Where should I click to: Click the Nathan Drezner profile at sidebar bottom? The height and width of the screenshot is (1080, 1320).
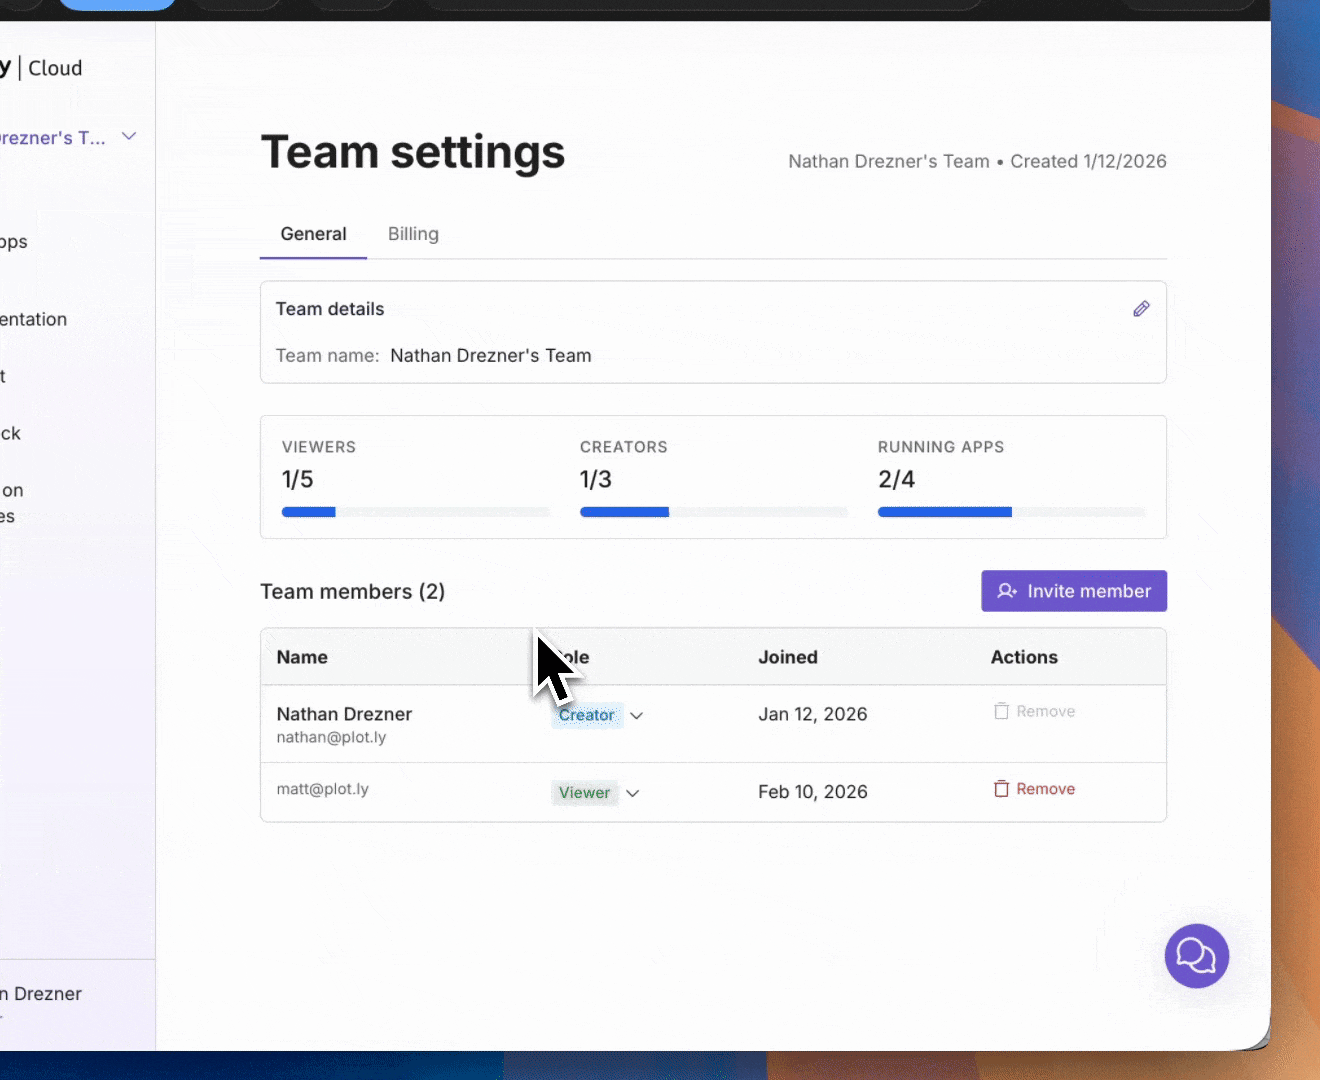point(40,993)
